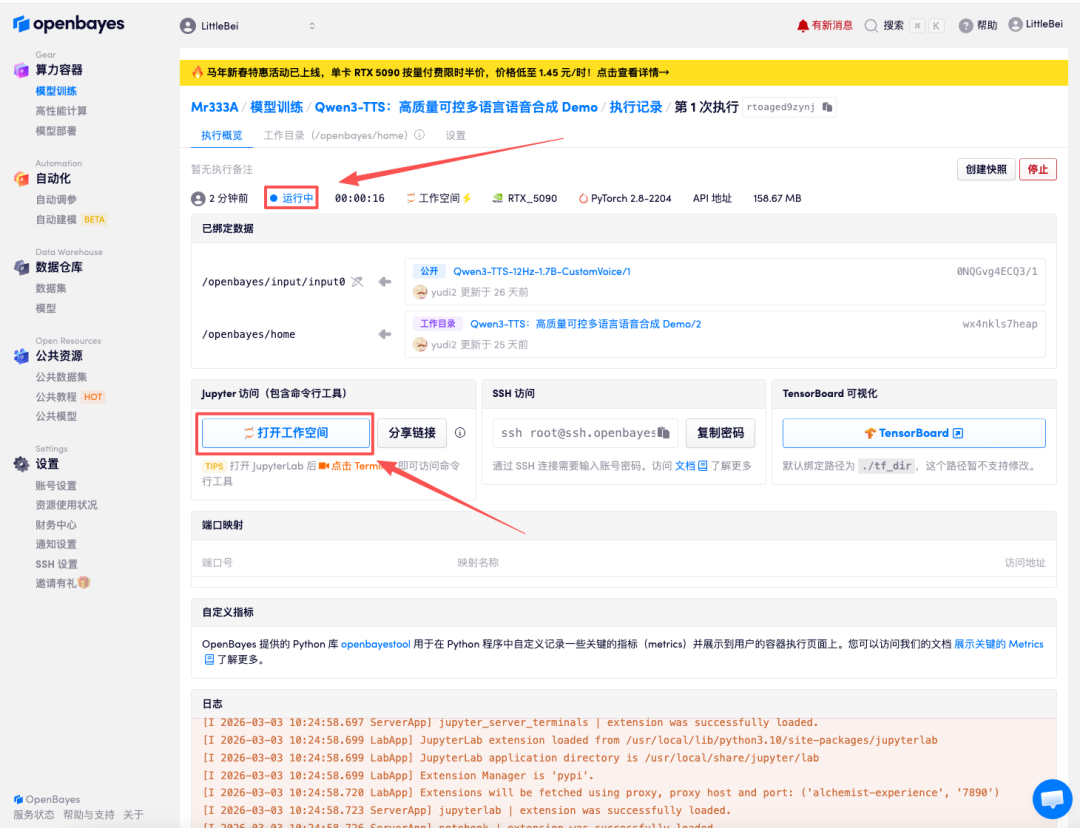Copy execution ID rtoaged9zynj icon
The height and width of the screenshot is (828, 1080).
coord(827,107)
